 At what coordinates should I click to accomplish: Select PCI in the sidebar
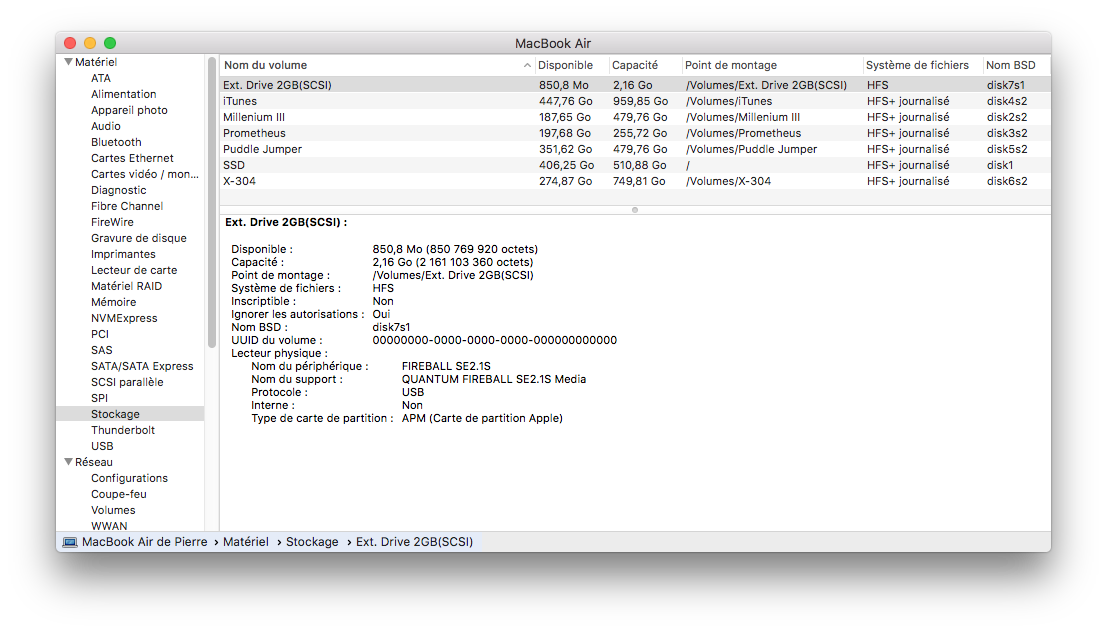tap(100, 334)
